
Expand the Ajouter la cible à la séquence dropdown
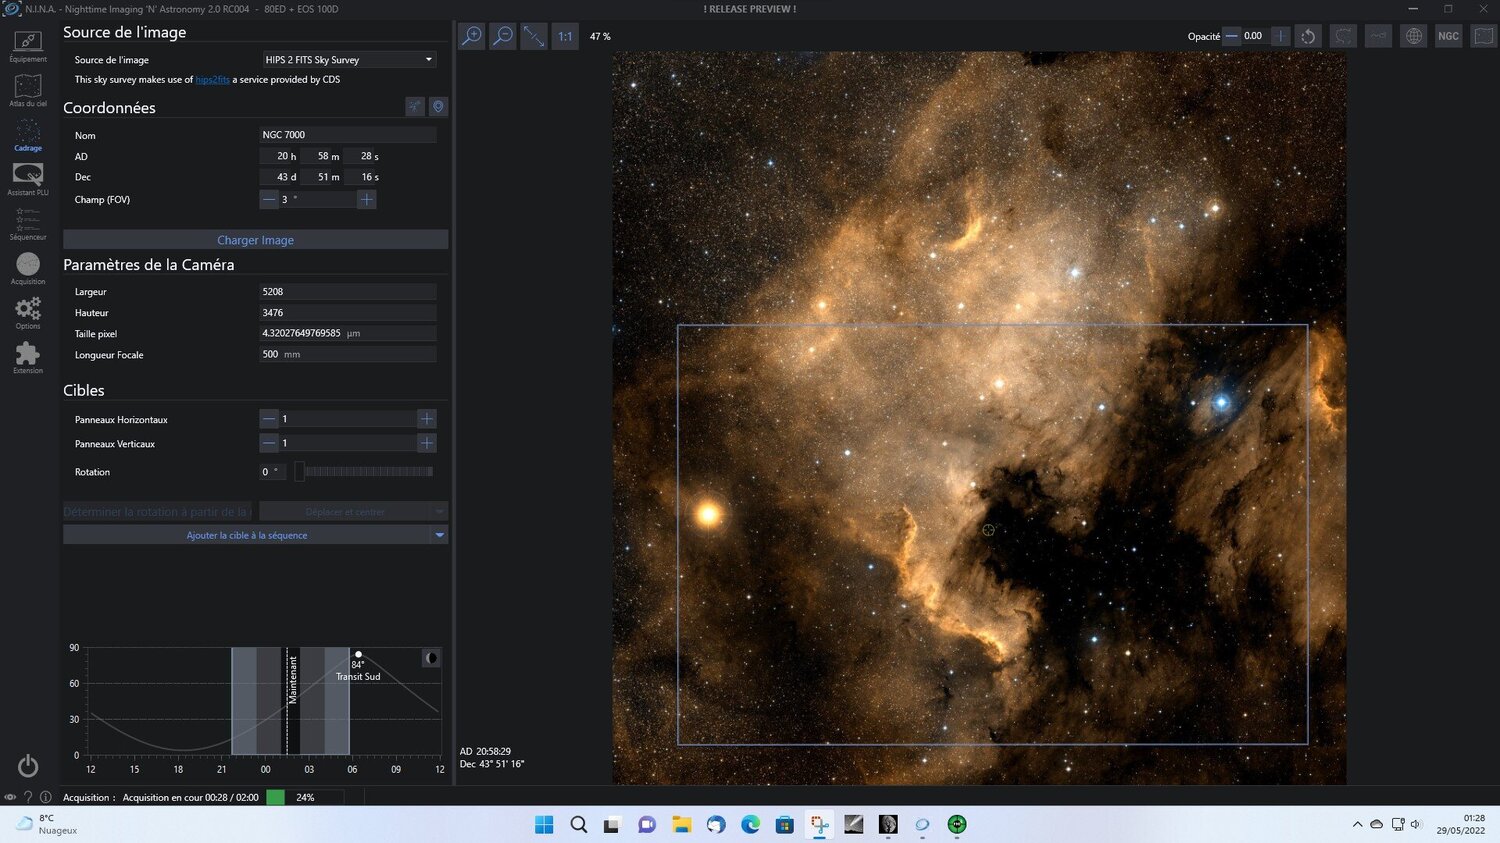(x=439, y=534)
